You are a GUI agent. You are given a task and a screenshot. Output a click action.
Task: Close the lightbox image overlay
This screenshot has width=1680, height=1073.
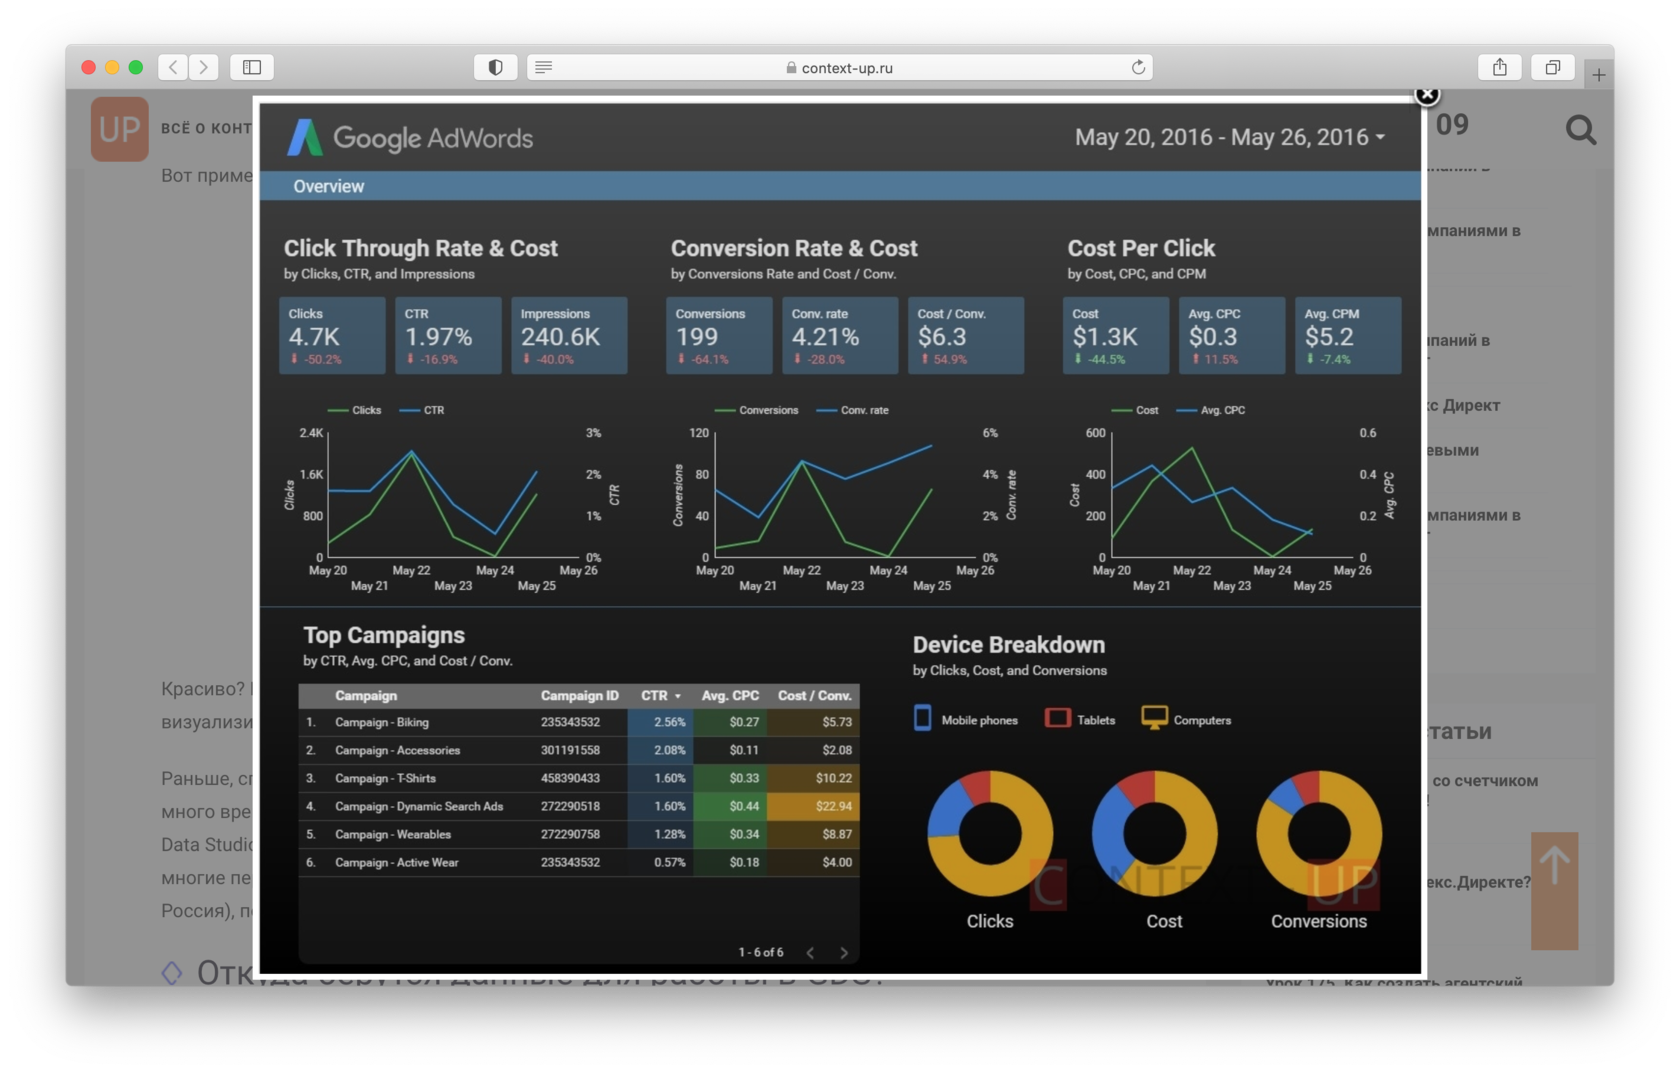pyautogui.click(x=1426, y=94)
